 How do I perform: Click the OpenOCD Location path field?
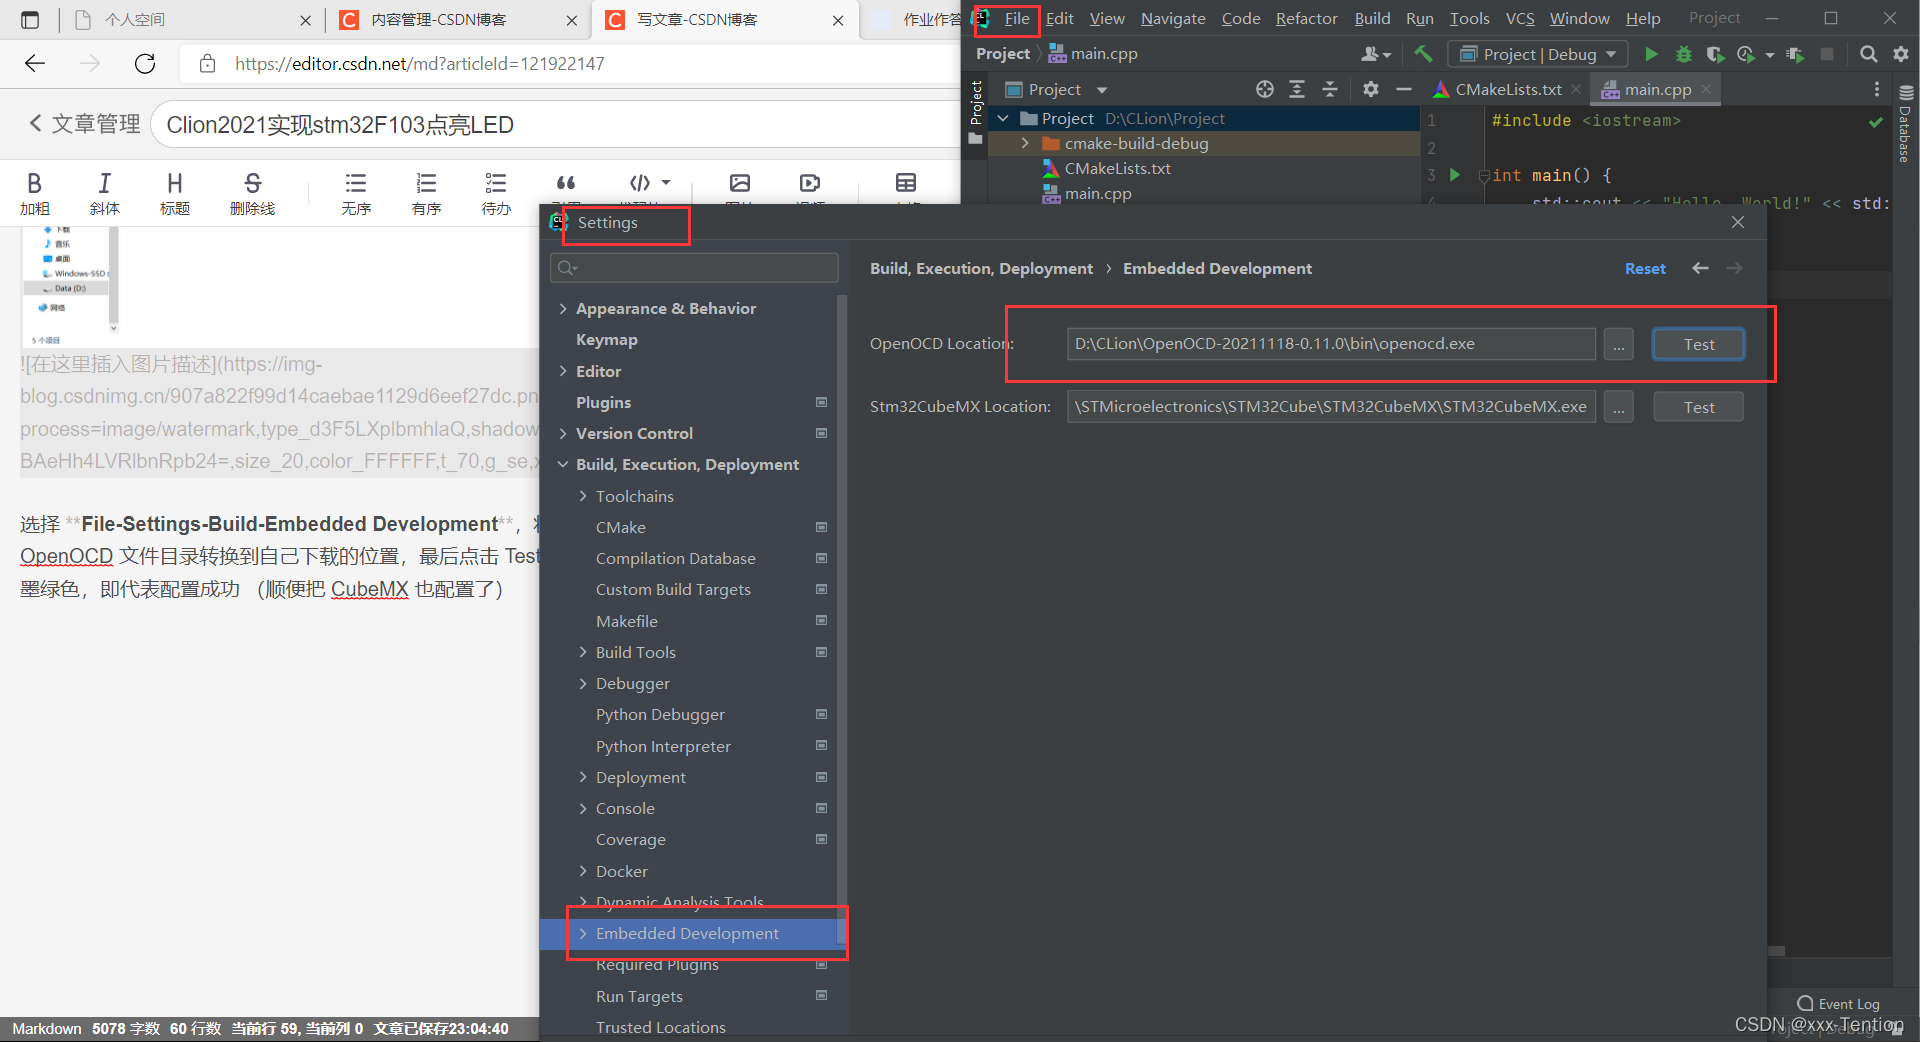point(1330,344)
